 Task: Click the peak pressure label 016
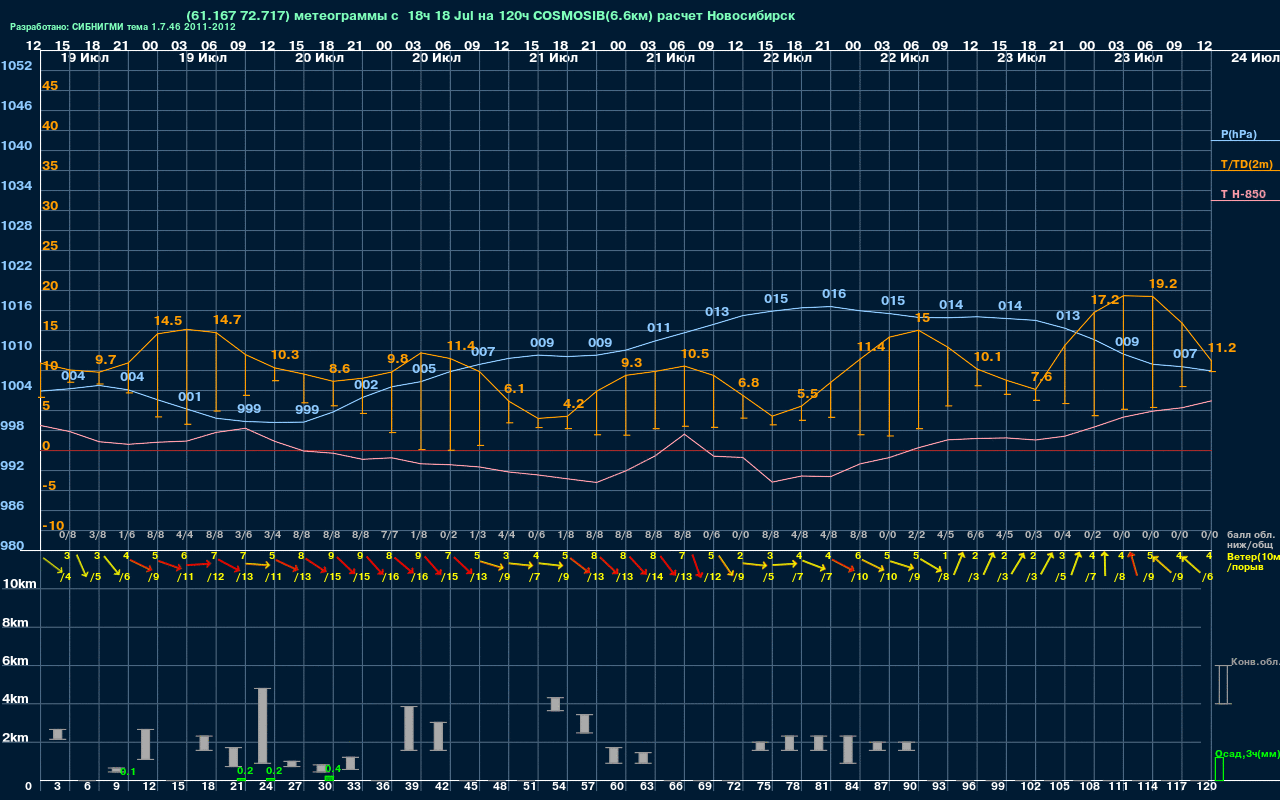point(834,294)
